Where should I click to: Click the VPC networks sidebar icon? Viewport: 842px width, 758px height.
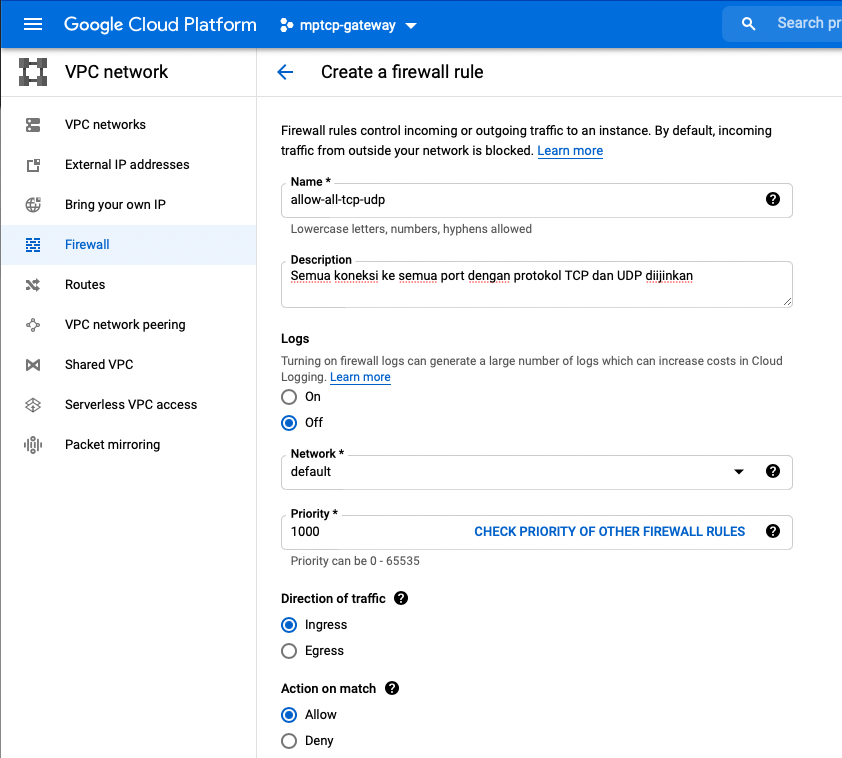pyautogui.click(x=33, y=125)
